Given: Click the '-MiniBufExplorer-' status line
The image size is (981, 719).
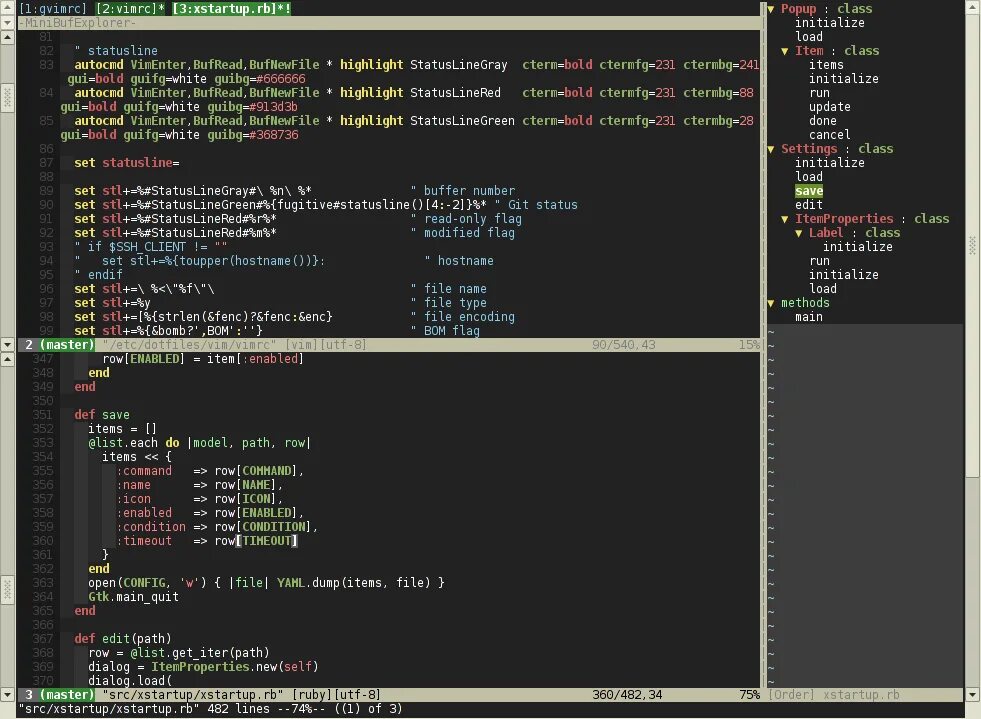Looking at the screenshot, I should coord(389,23).
